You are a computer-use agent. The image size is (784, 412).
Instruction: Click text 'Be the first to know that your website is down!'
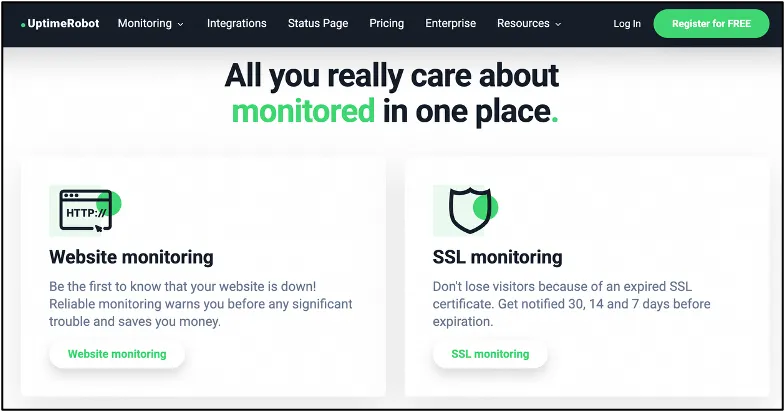pos(182,286)
